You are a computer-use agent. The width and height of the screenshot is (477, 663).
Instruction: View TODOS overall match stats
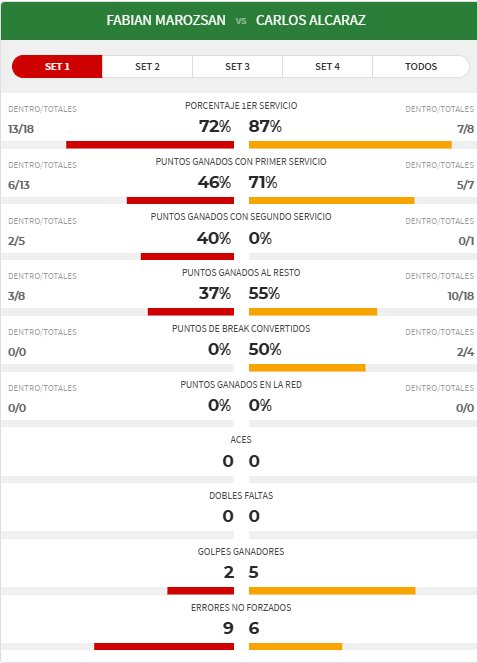(421, 66)
